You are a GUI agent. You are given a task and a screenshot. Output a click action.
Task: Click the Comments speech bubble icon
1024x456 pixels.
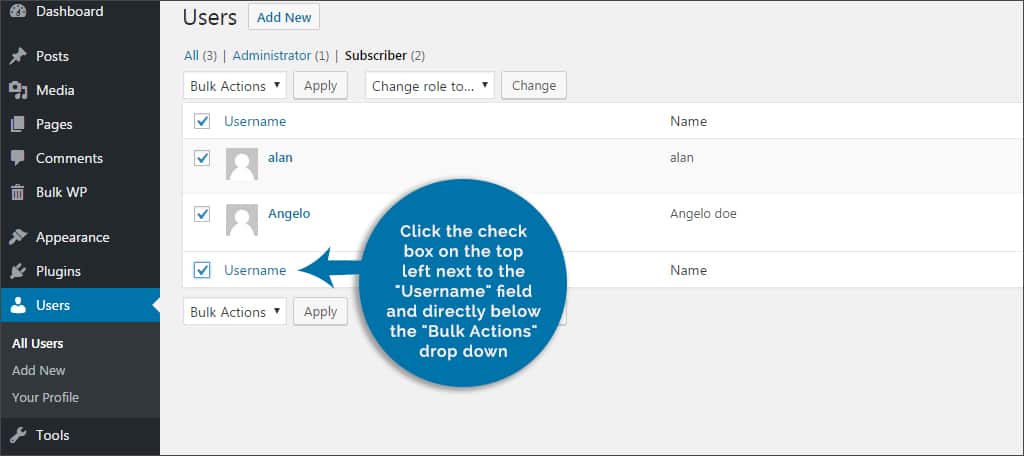click(x=18, y=158)
